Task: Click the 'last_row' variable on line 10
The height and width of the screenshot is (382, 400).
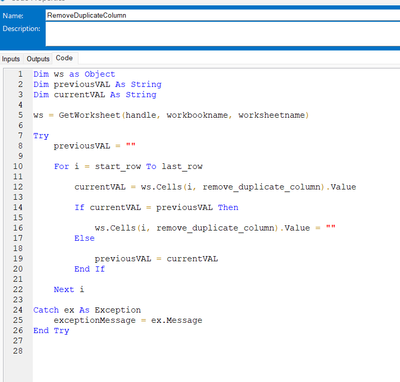Action: [x=182, y=166]
